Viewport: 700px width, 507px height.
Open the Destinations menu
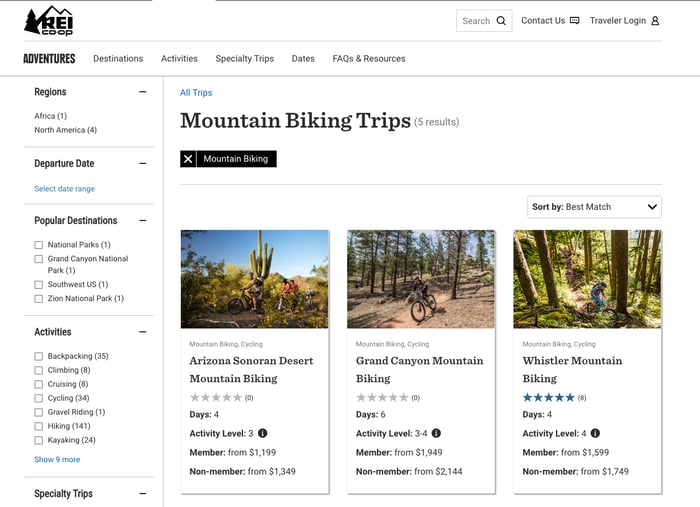tap(118, 59)
